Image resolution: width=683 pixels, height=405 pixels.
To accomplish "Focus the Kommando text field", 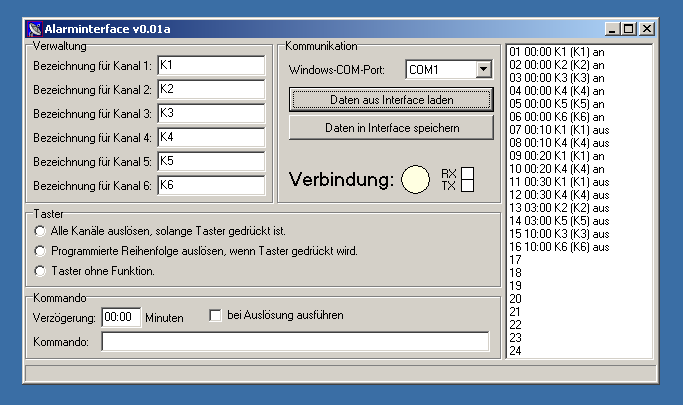I will click(x=295, y=342).
